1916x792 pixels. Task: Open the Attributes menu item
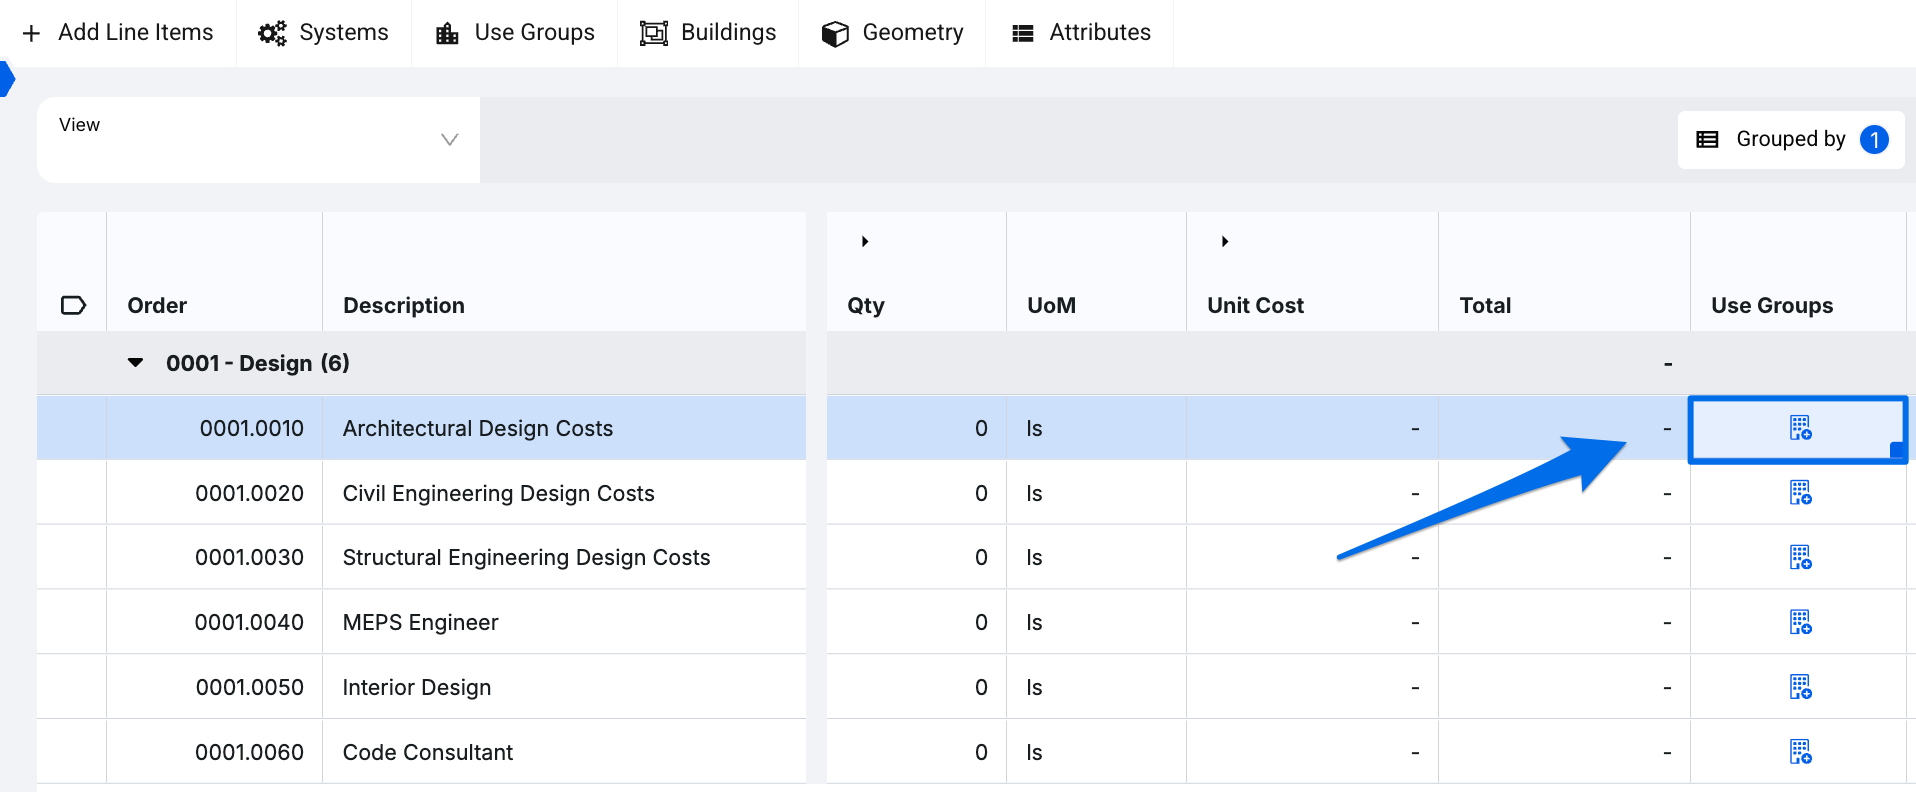click(x=1080, y=33)
